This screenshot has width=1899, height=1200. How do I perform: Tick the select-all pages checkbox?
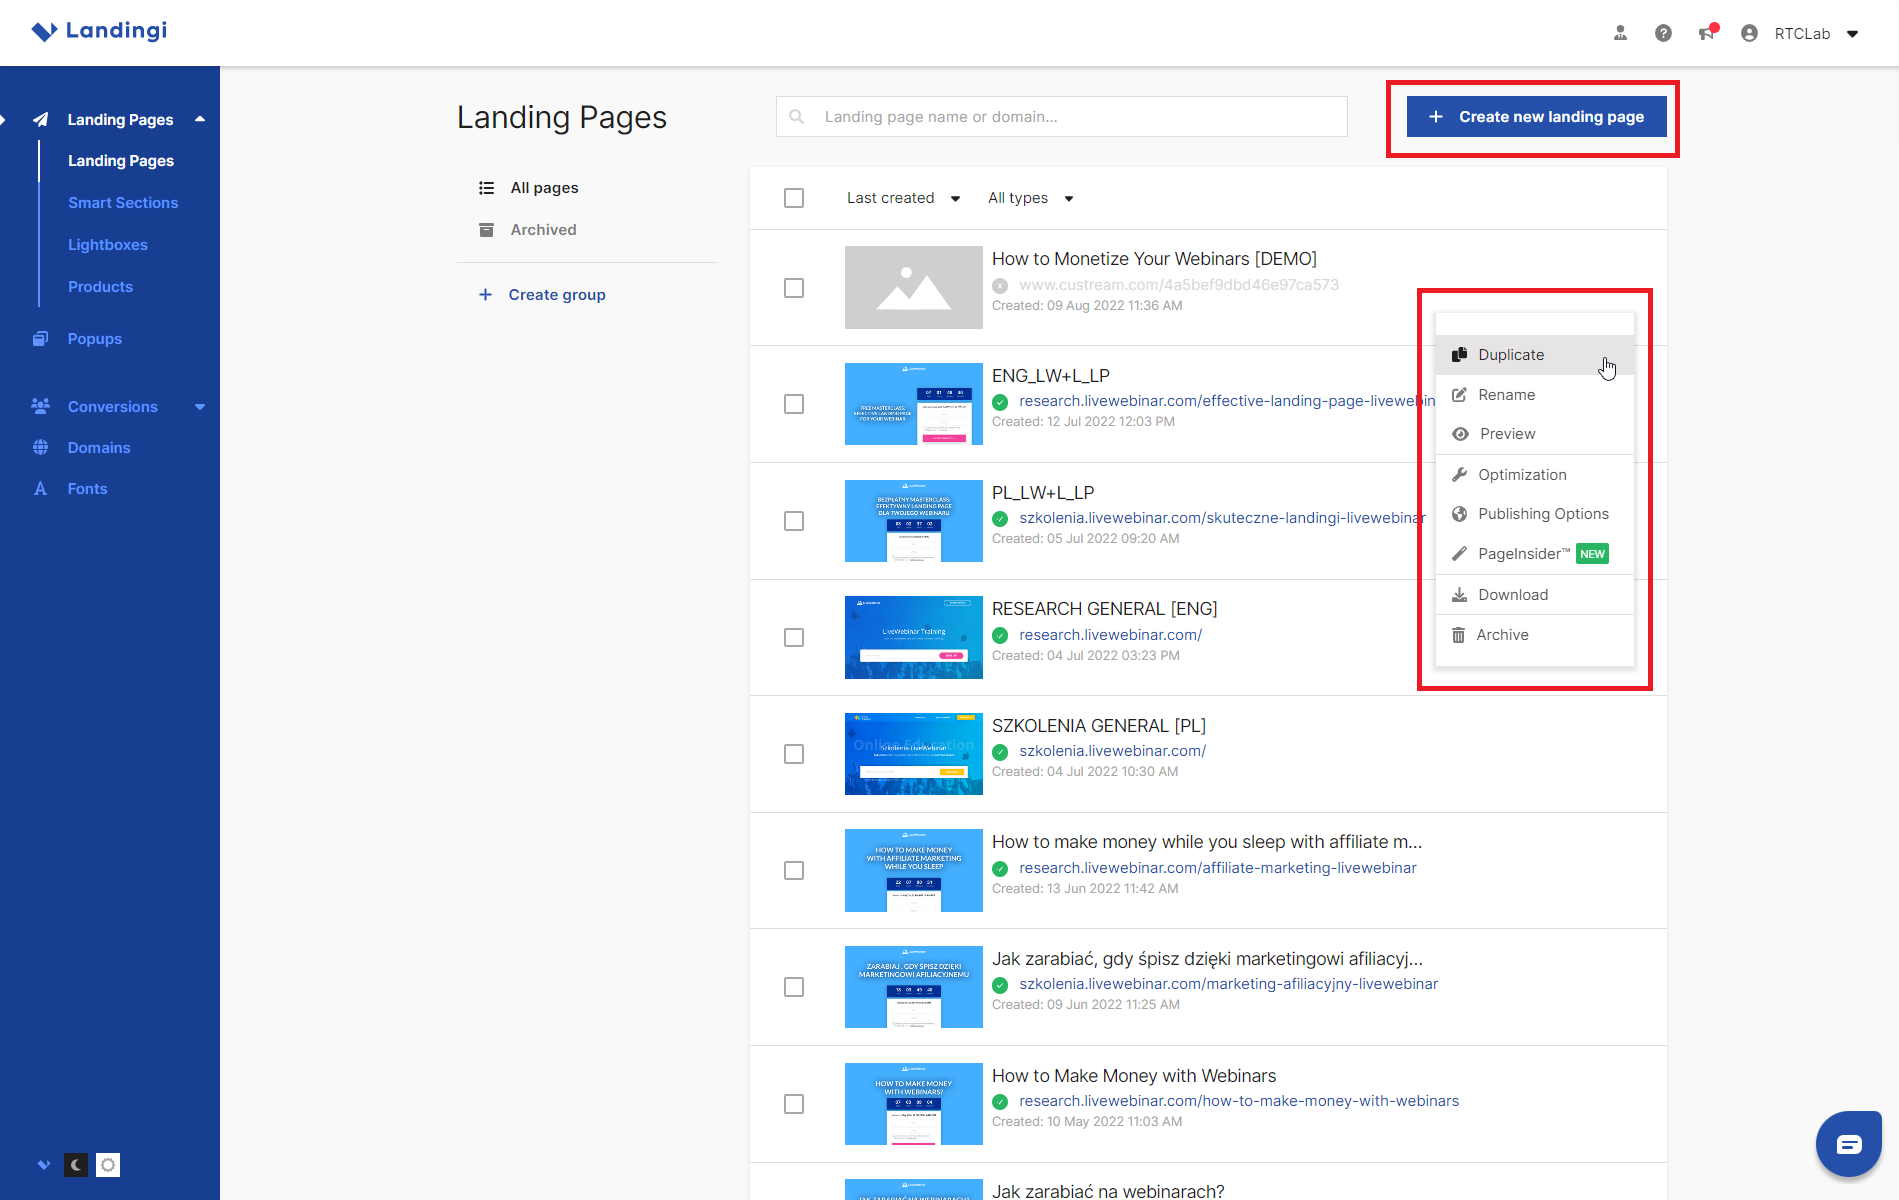point(794,198)
